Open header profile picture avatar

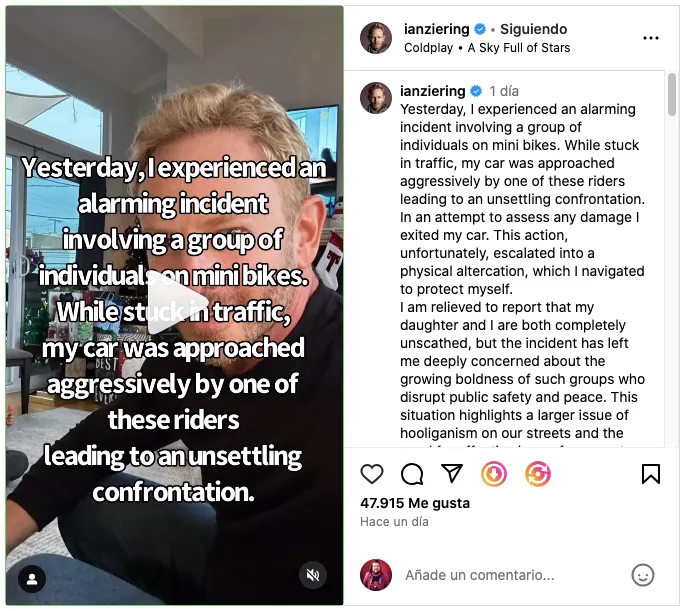tap(376, 38)
